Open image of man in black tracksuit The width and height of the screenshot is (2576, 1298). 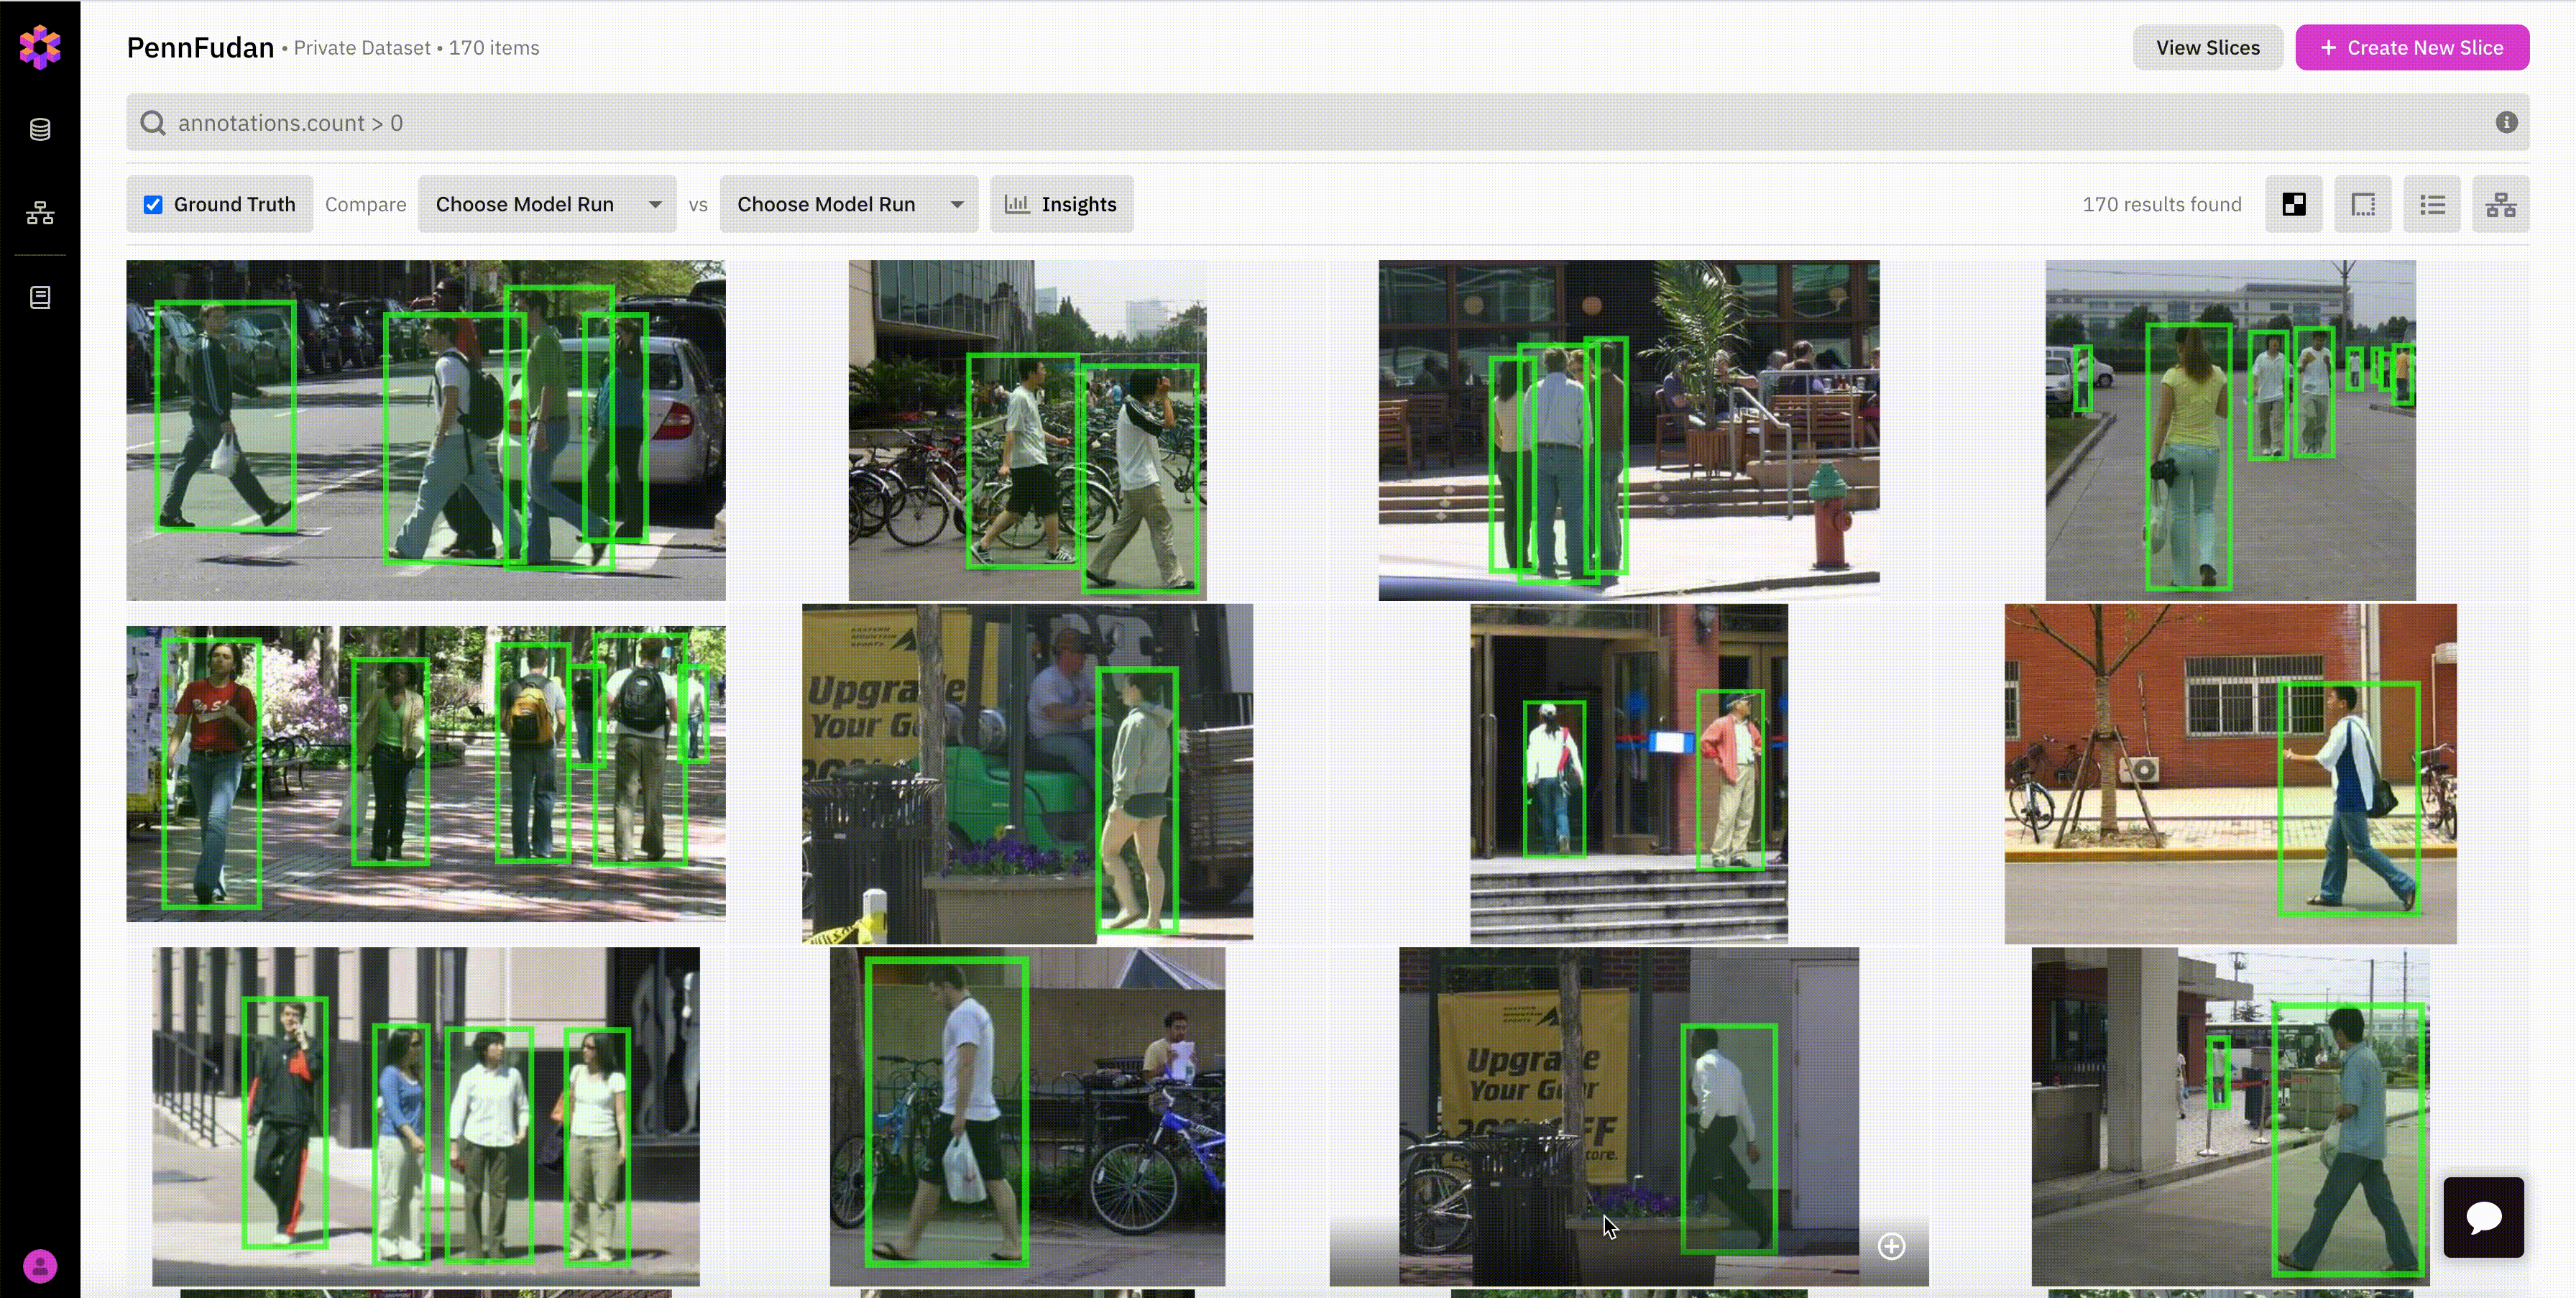coord(426,1117)
